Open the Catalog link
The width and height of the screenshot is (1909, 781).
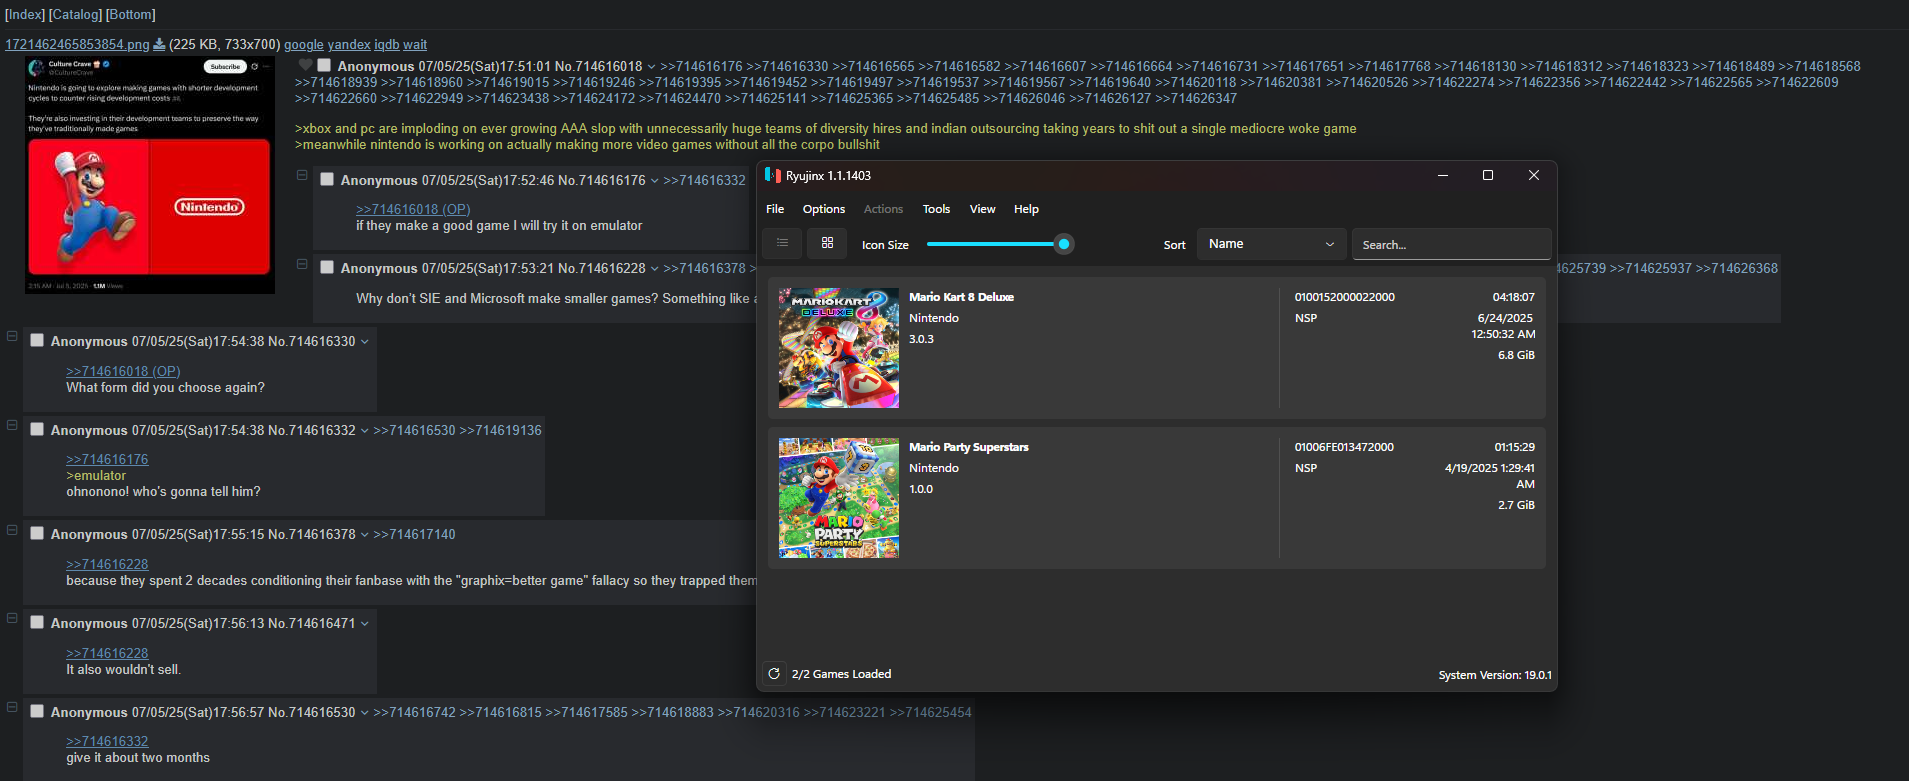[x=75, y=14]
